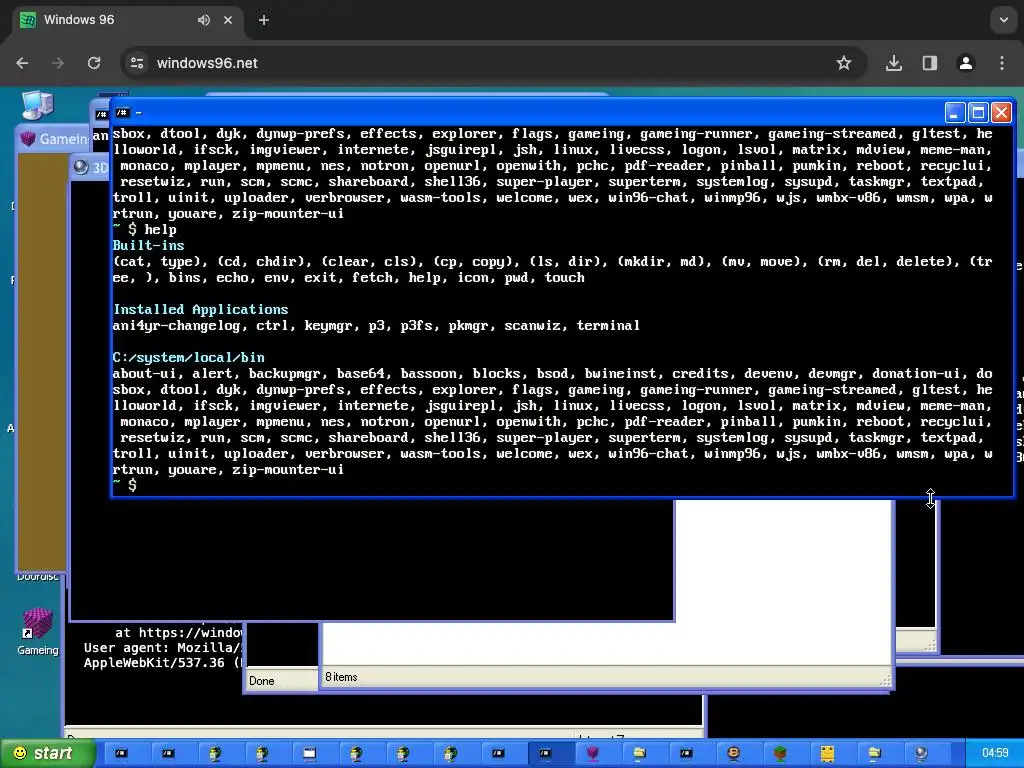Image resolution: width=1024 pixels, height=768 pixels.
Task: Click the 'C:/system/local/bin' heading
Action: coord(189,357)
